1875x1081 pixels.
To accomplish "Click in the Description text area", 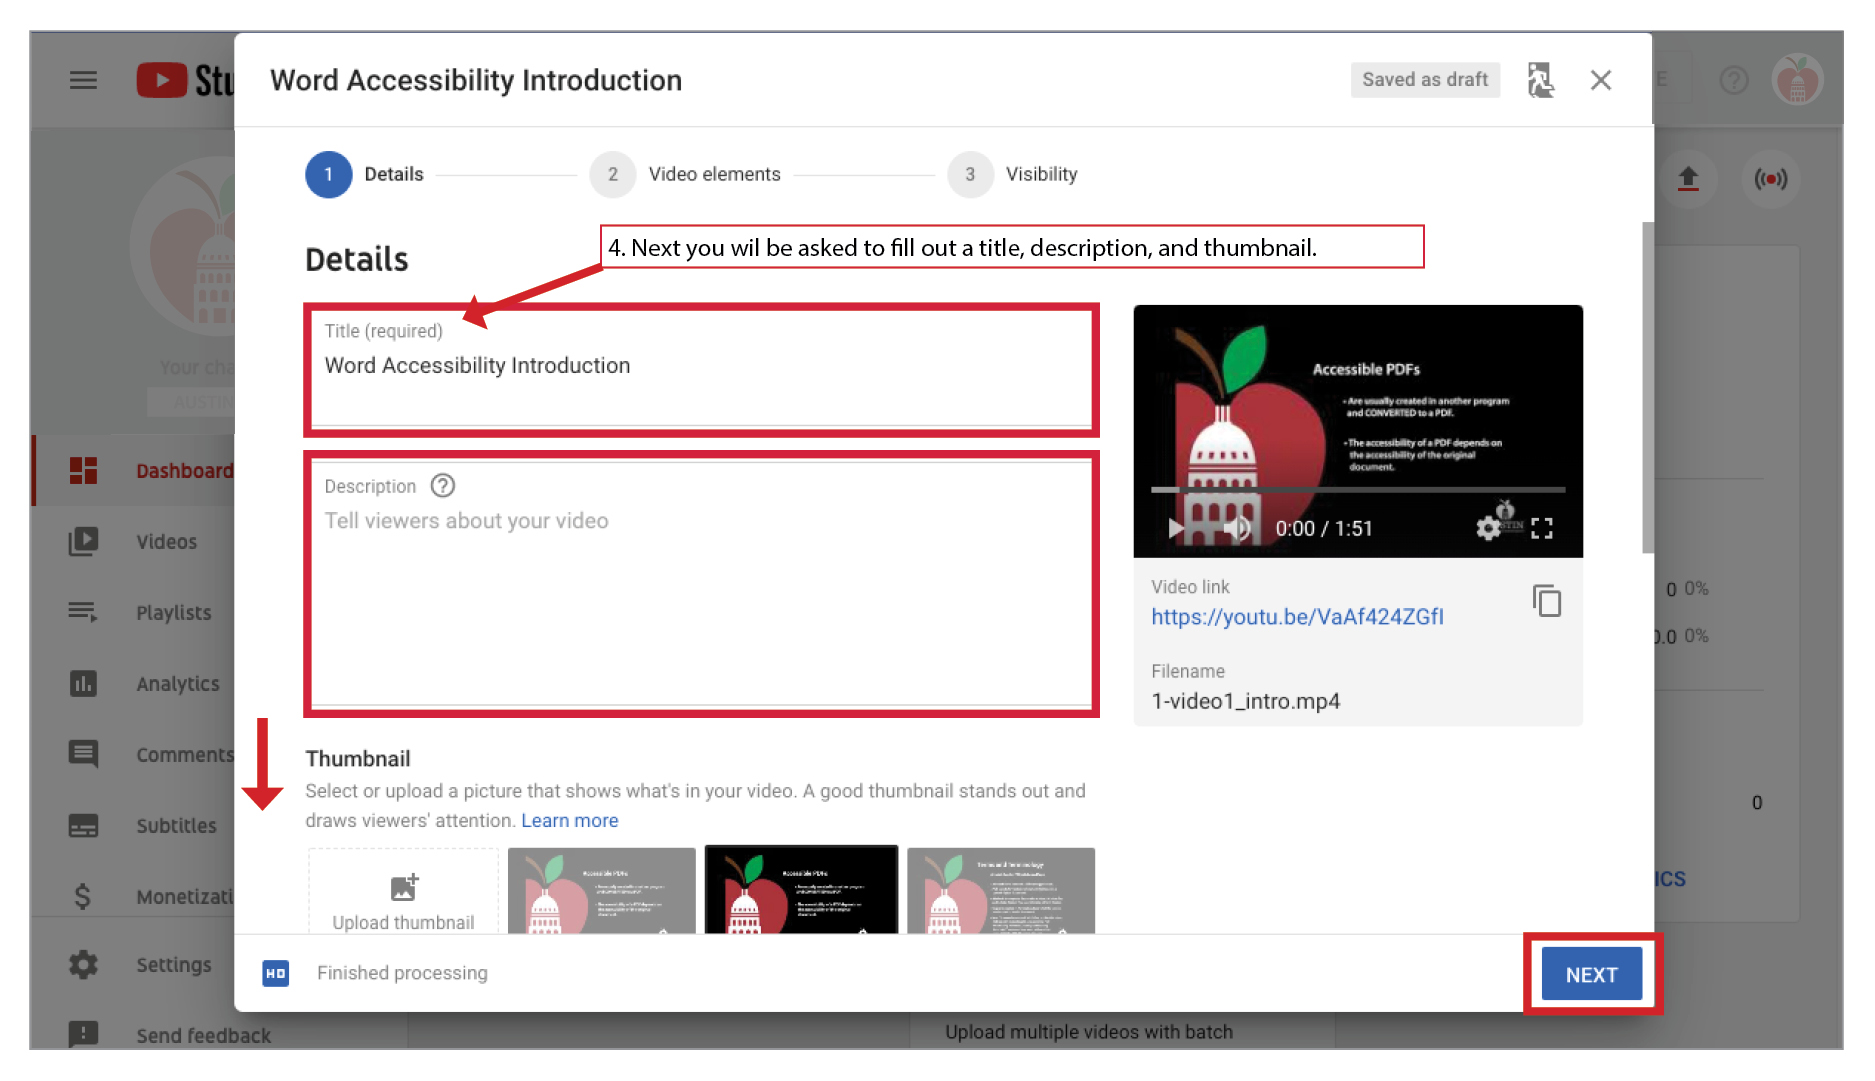I will pos(700,600).
